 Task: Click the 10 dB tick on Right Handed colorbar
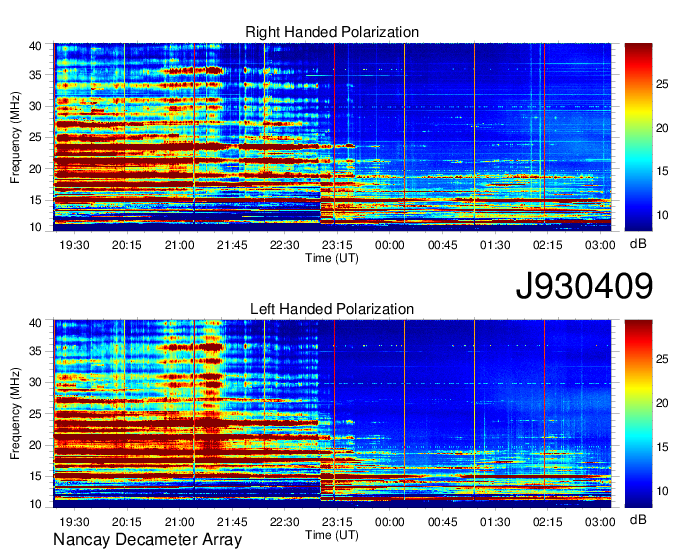pos(662,215)
